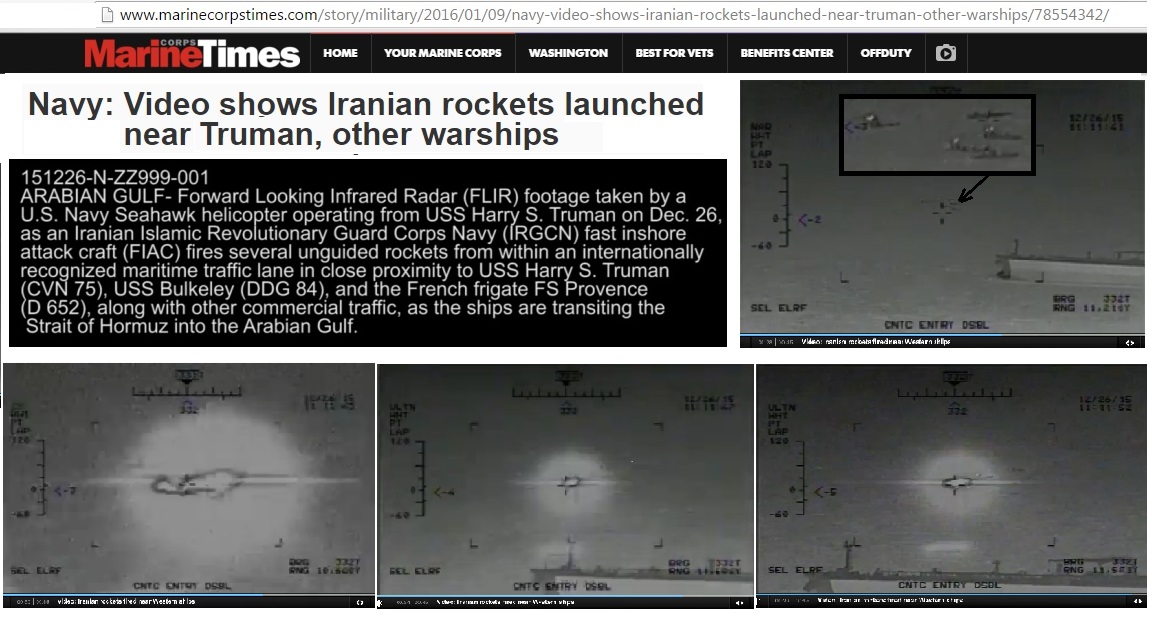The width and height of the screenshot is (1154, 620).
Task: Click the '151226-N-ZZ999-001' caption ID text
Action: [115, 177]
